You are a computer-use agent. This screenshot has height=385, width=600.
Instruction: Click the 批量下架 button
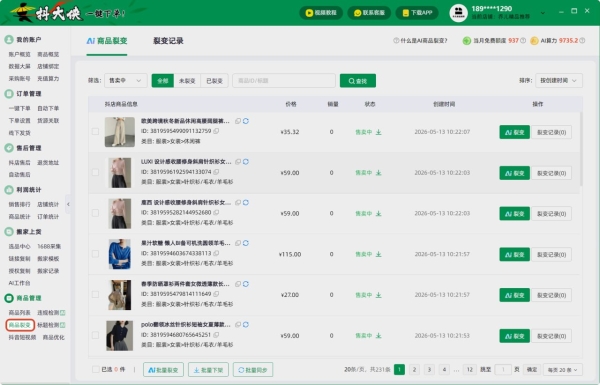coord(208,370)
